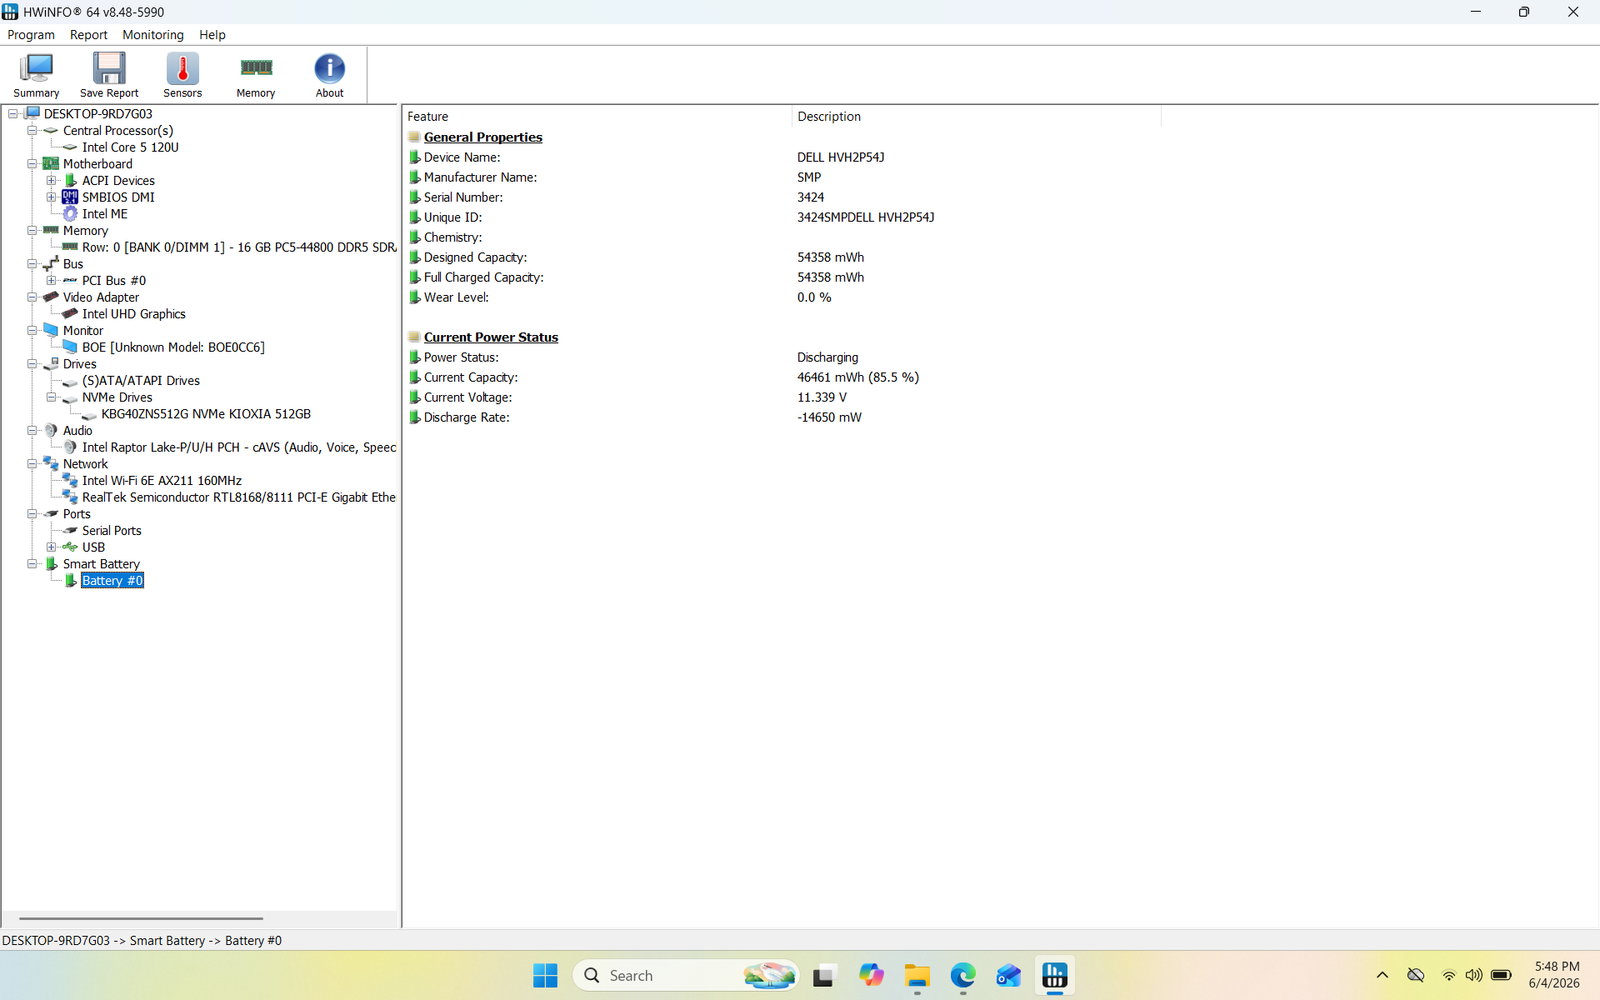Click the status bar path text
This screenshot has width=1600, height=1000.
[x=142, y=941]
